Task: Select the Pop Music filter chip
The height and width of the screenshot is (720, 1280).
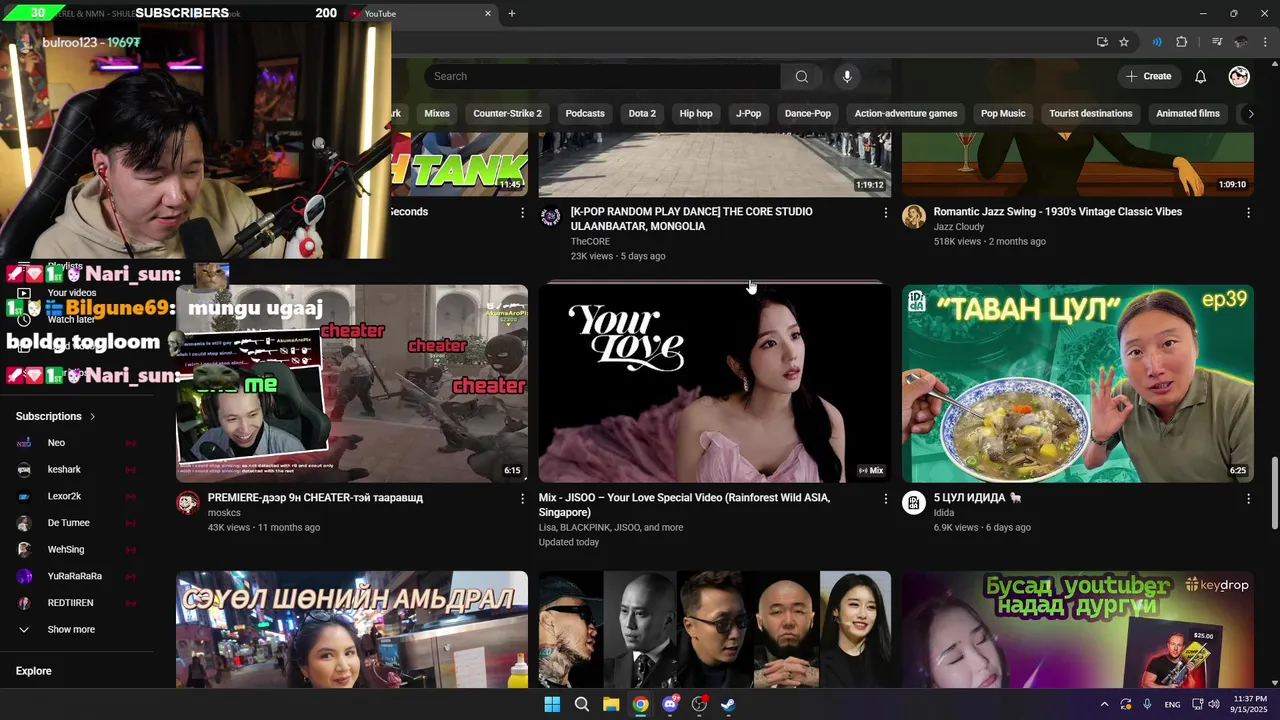Action: (1003, 113)
